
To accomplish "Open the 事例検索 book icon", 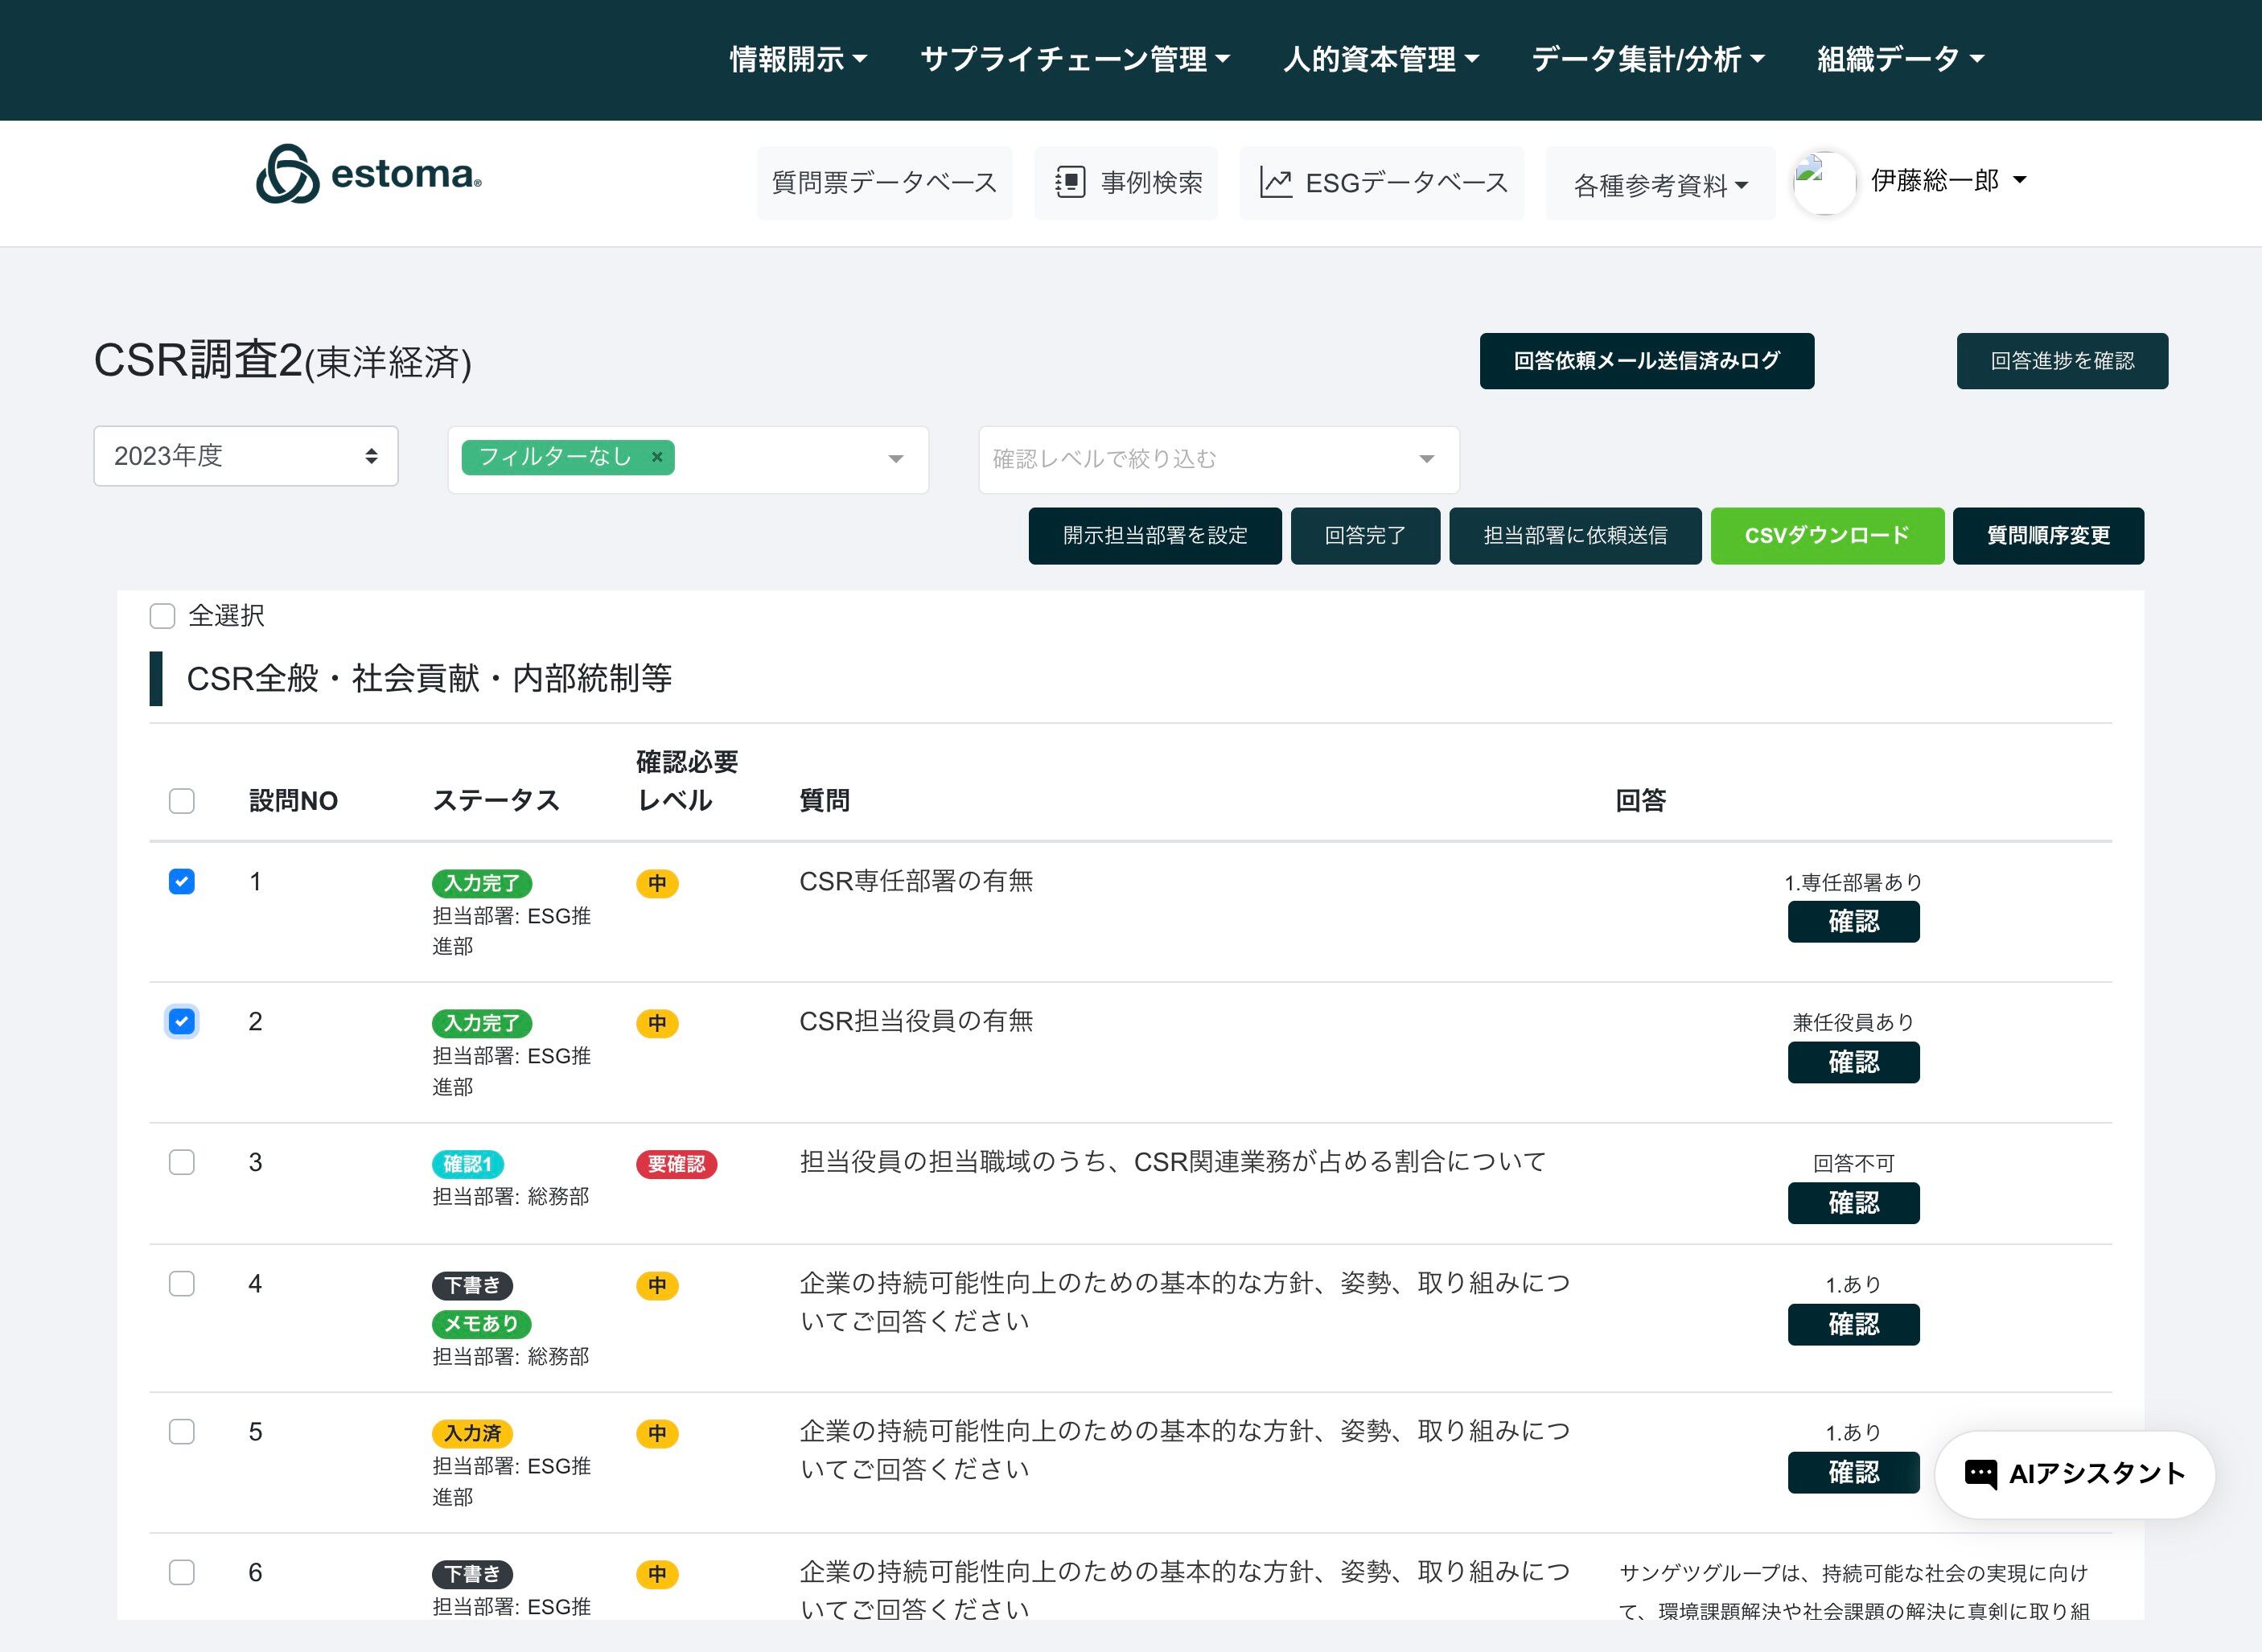I will pos(1070,182).
